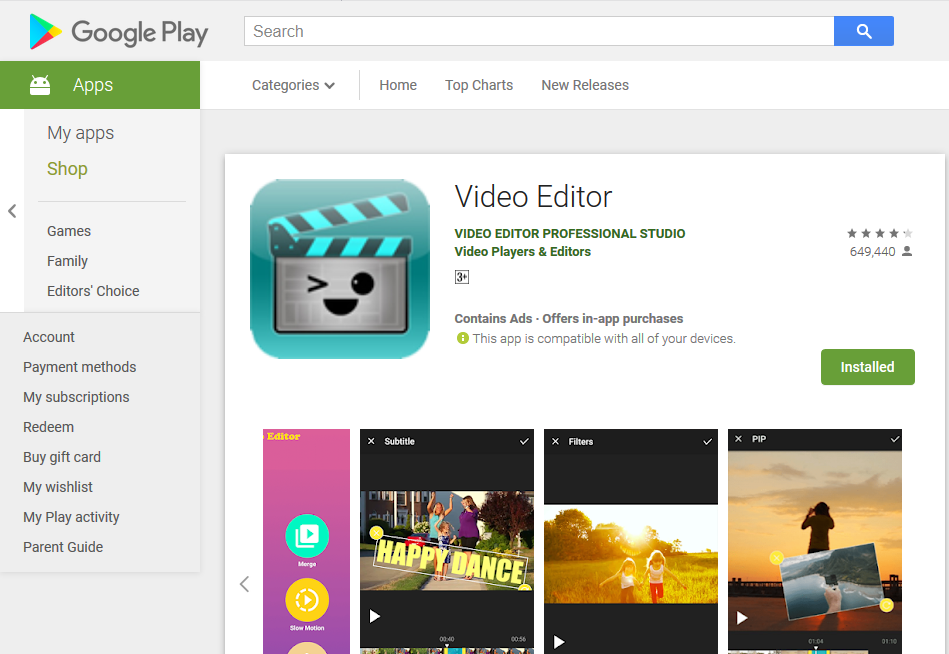This screenshot has width=949, height=654.
Task: Open Family in the sidebar
Action: [x=67, y=261]
